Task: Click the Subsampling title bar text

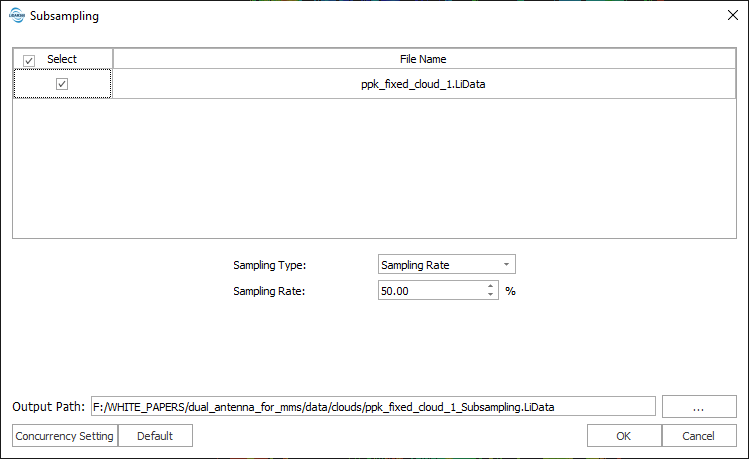Action: 65,16
